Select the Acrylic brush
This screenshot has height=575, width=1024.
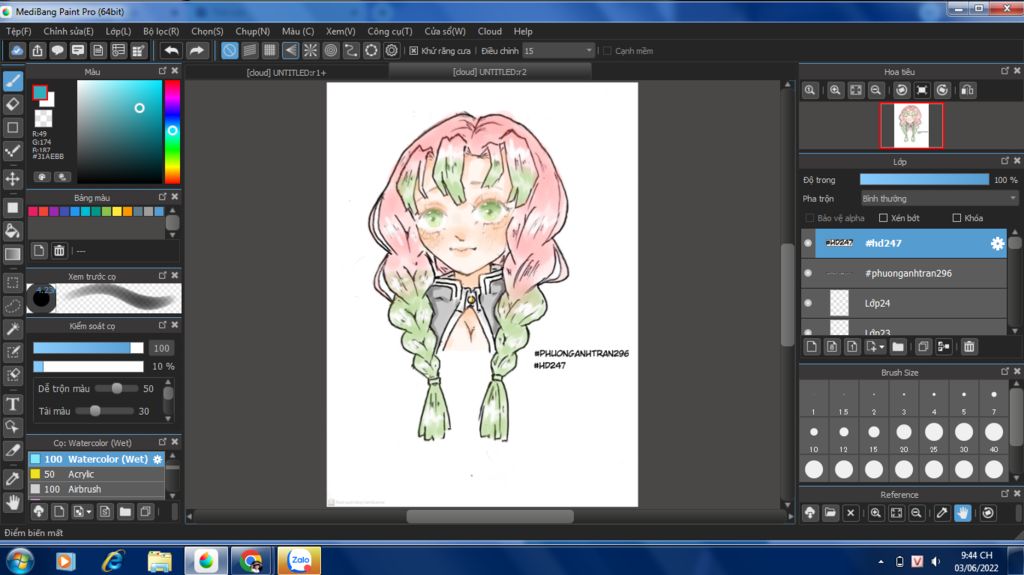(97, 474)
